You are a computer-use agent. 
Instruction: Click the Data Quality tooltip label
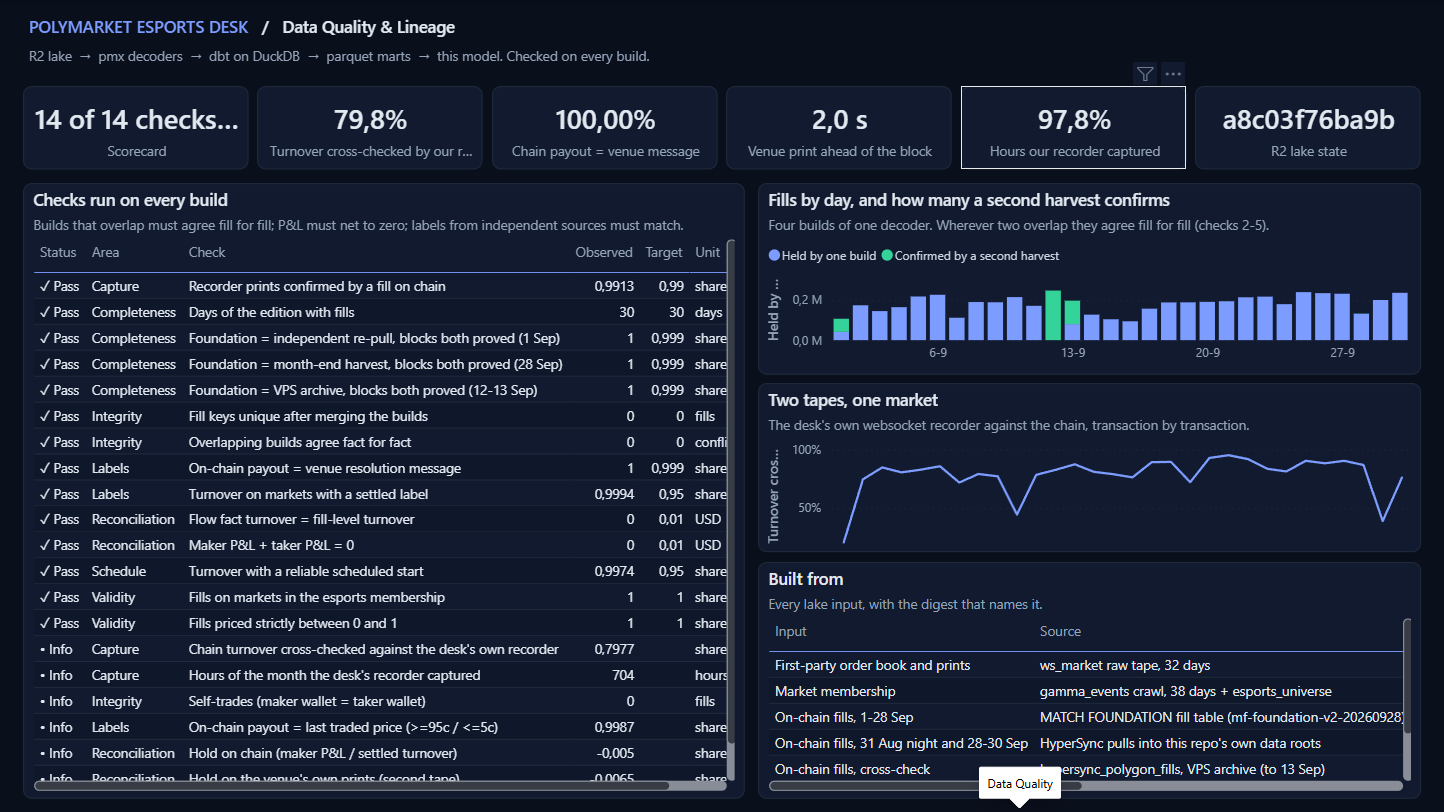1020,784
